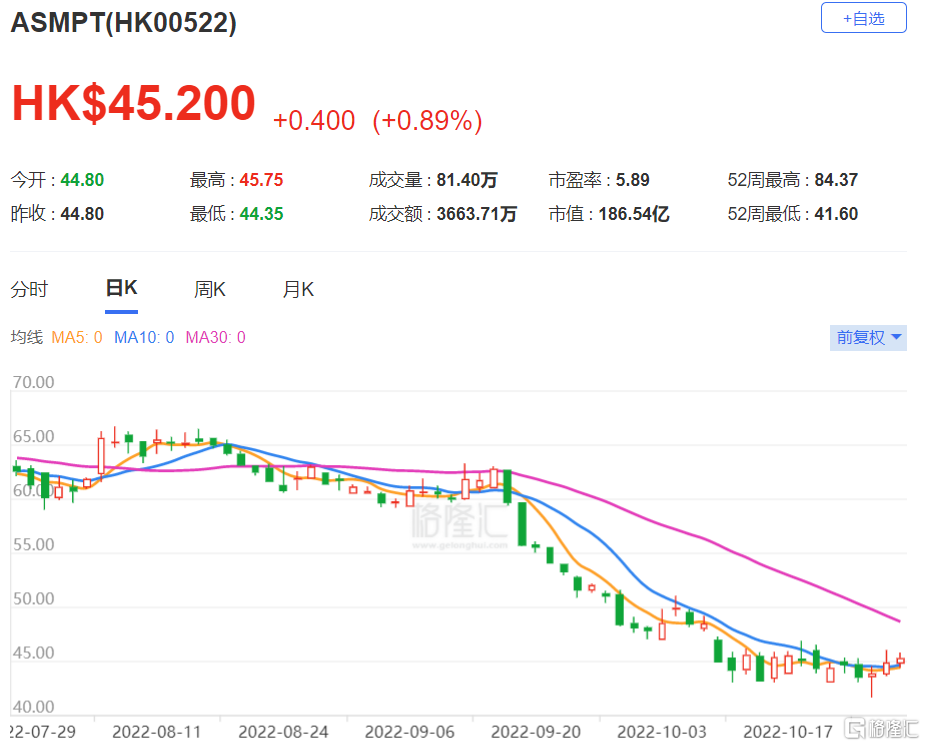The width and height of the screenshot is (925, 746).
Task: Click the 52周最低 value 41.60
Action: [x=836, y=213]
